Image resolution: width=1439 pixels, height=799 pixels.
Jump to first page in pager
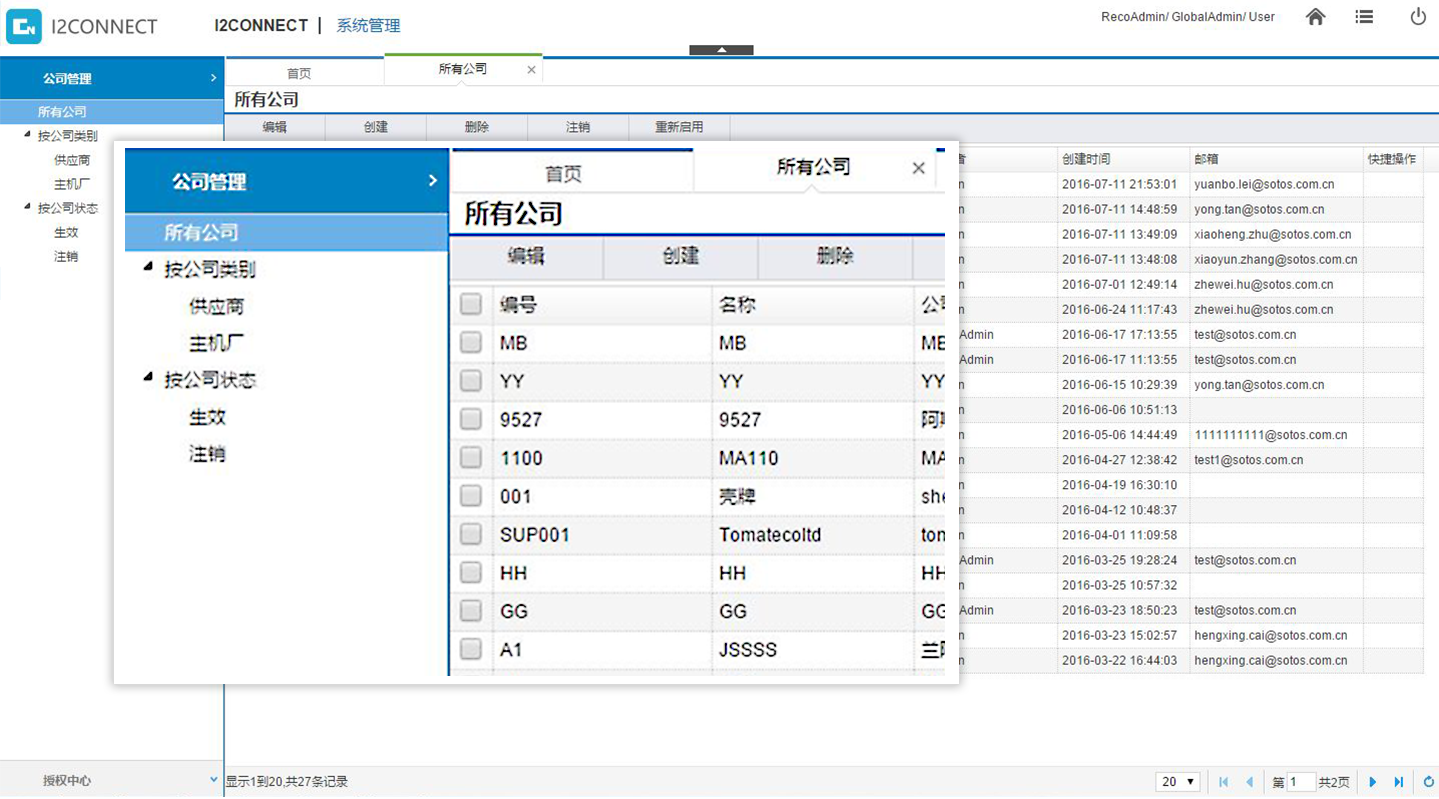tap(1223, 782)
